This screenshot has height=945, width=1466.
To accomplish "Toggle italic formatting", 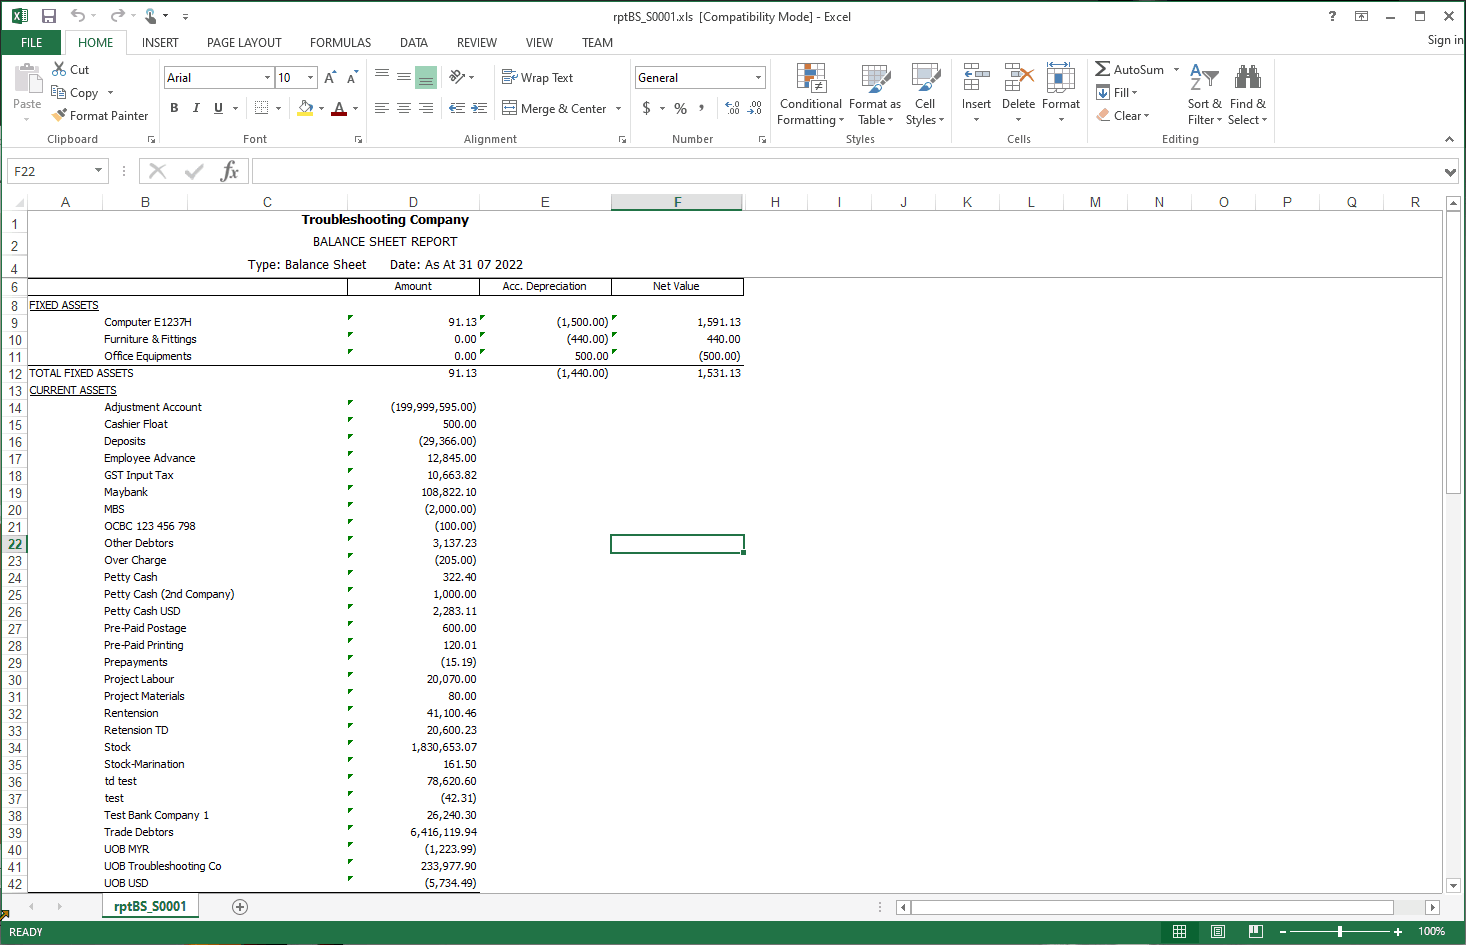I will 196,107.
